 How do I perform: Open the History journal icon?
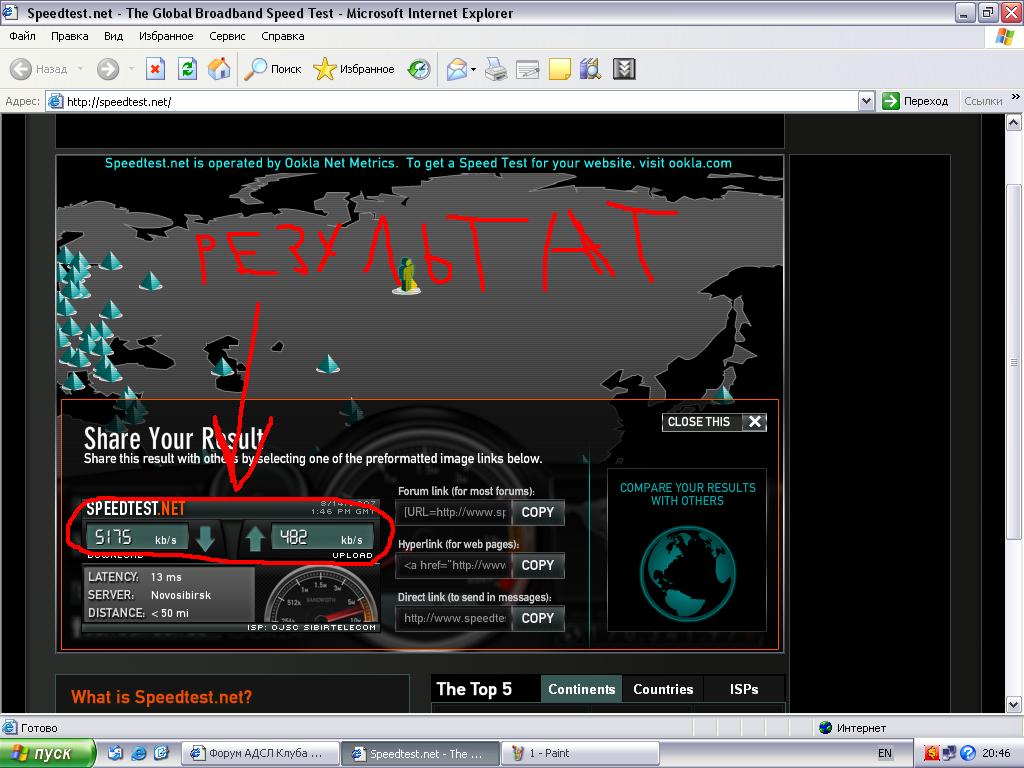coord(419,69)
